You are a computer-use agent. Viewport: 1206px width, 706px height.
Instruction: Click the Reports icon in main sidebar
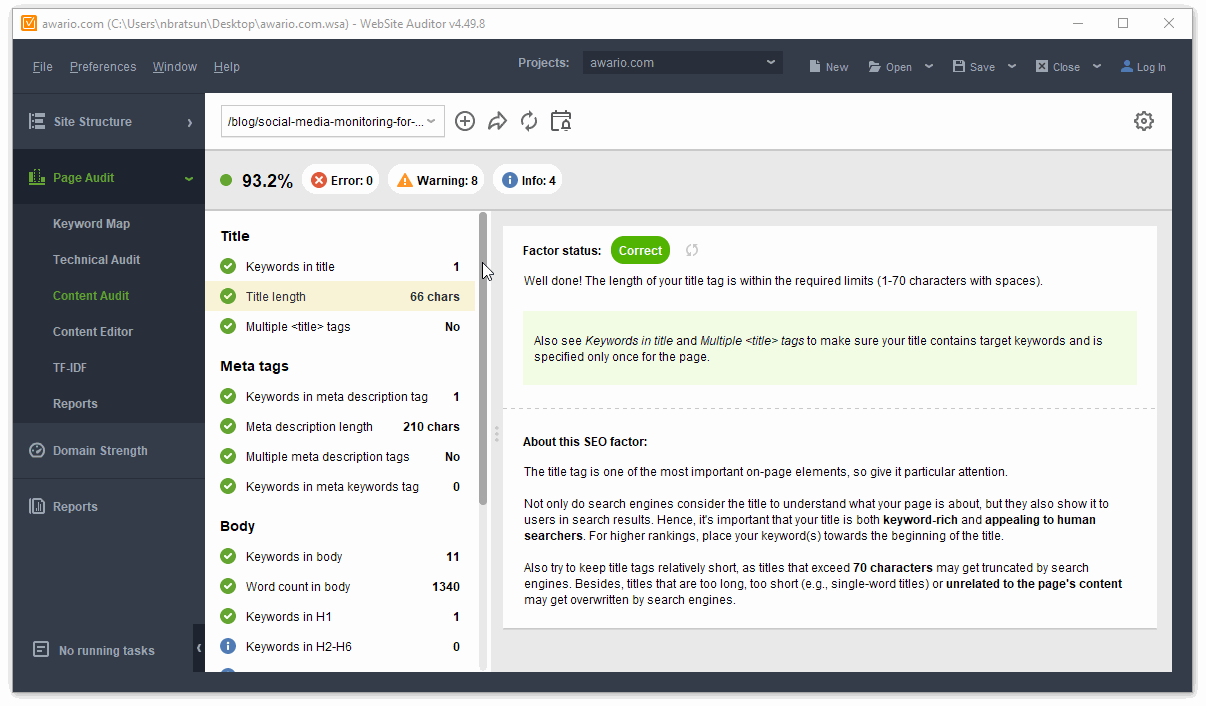[x=37, y=506]
